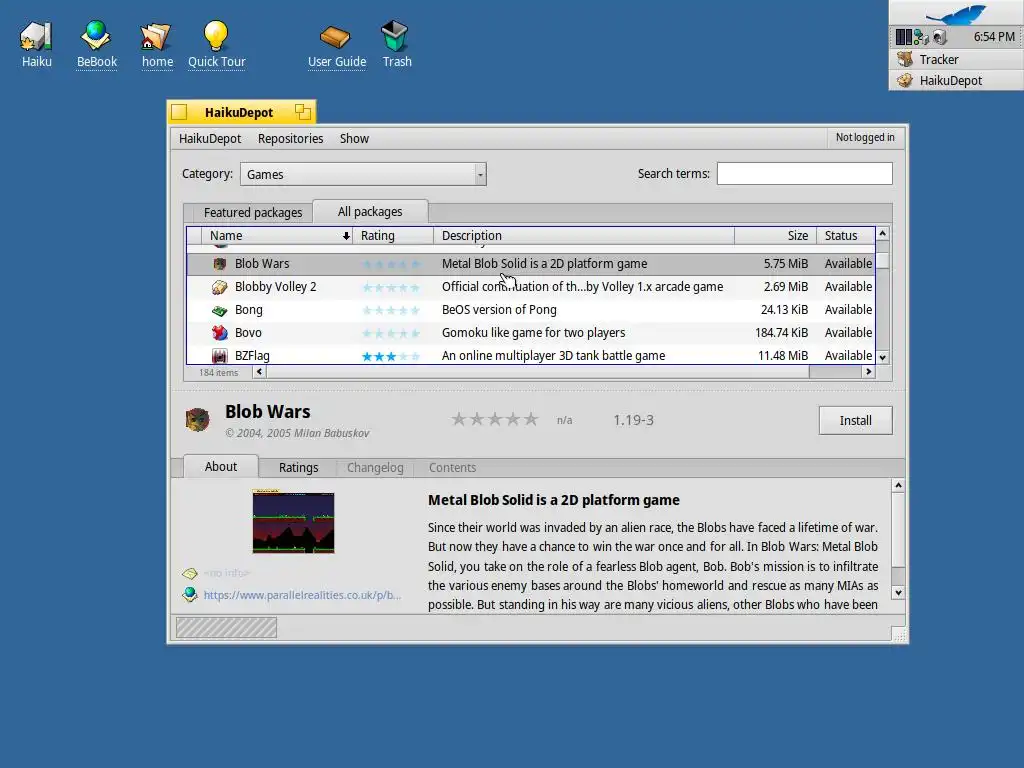Click the network status tray icon
Viewport: 1024px width, 768px height.
(921, 37)
